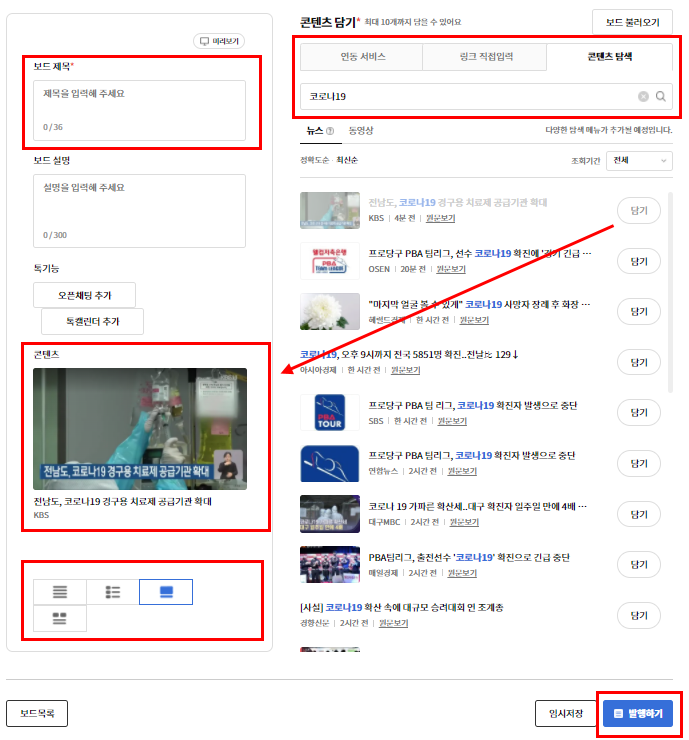Click 담기 for the 헤럴드경제 article
Screen dimensions: 689x740
(x=639, y=311)
